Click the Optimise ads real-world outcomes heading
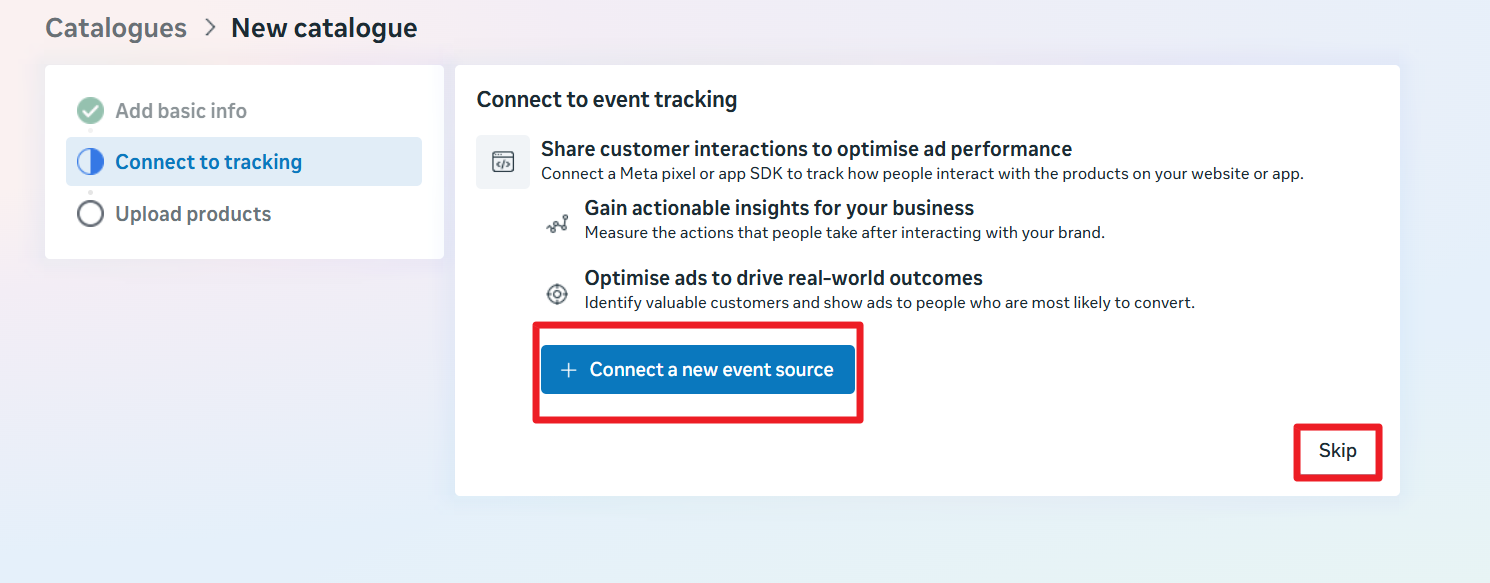 783,278
